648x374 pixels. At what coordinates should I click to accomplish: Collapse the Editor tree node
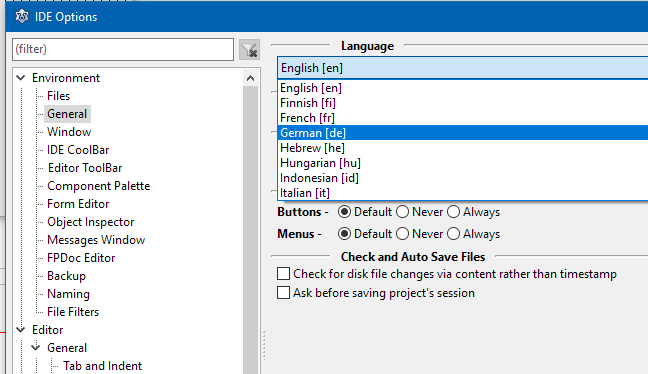[x=21, y=330]
